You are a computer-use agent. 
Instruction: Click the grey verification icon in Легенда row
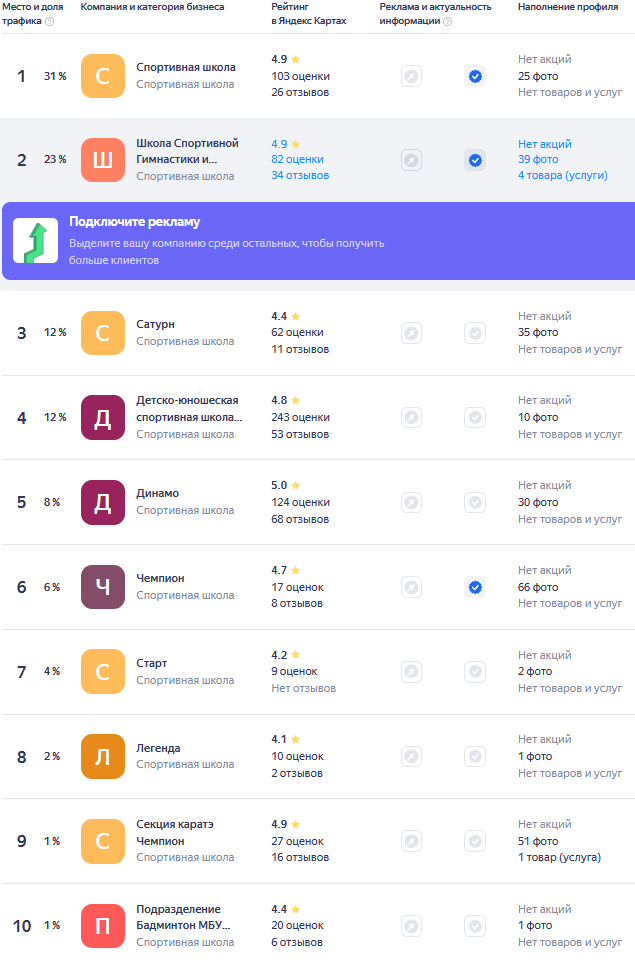click(475, 756)
